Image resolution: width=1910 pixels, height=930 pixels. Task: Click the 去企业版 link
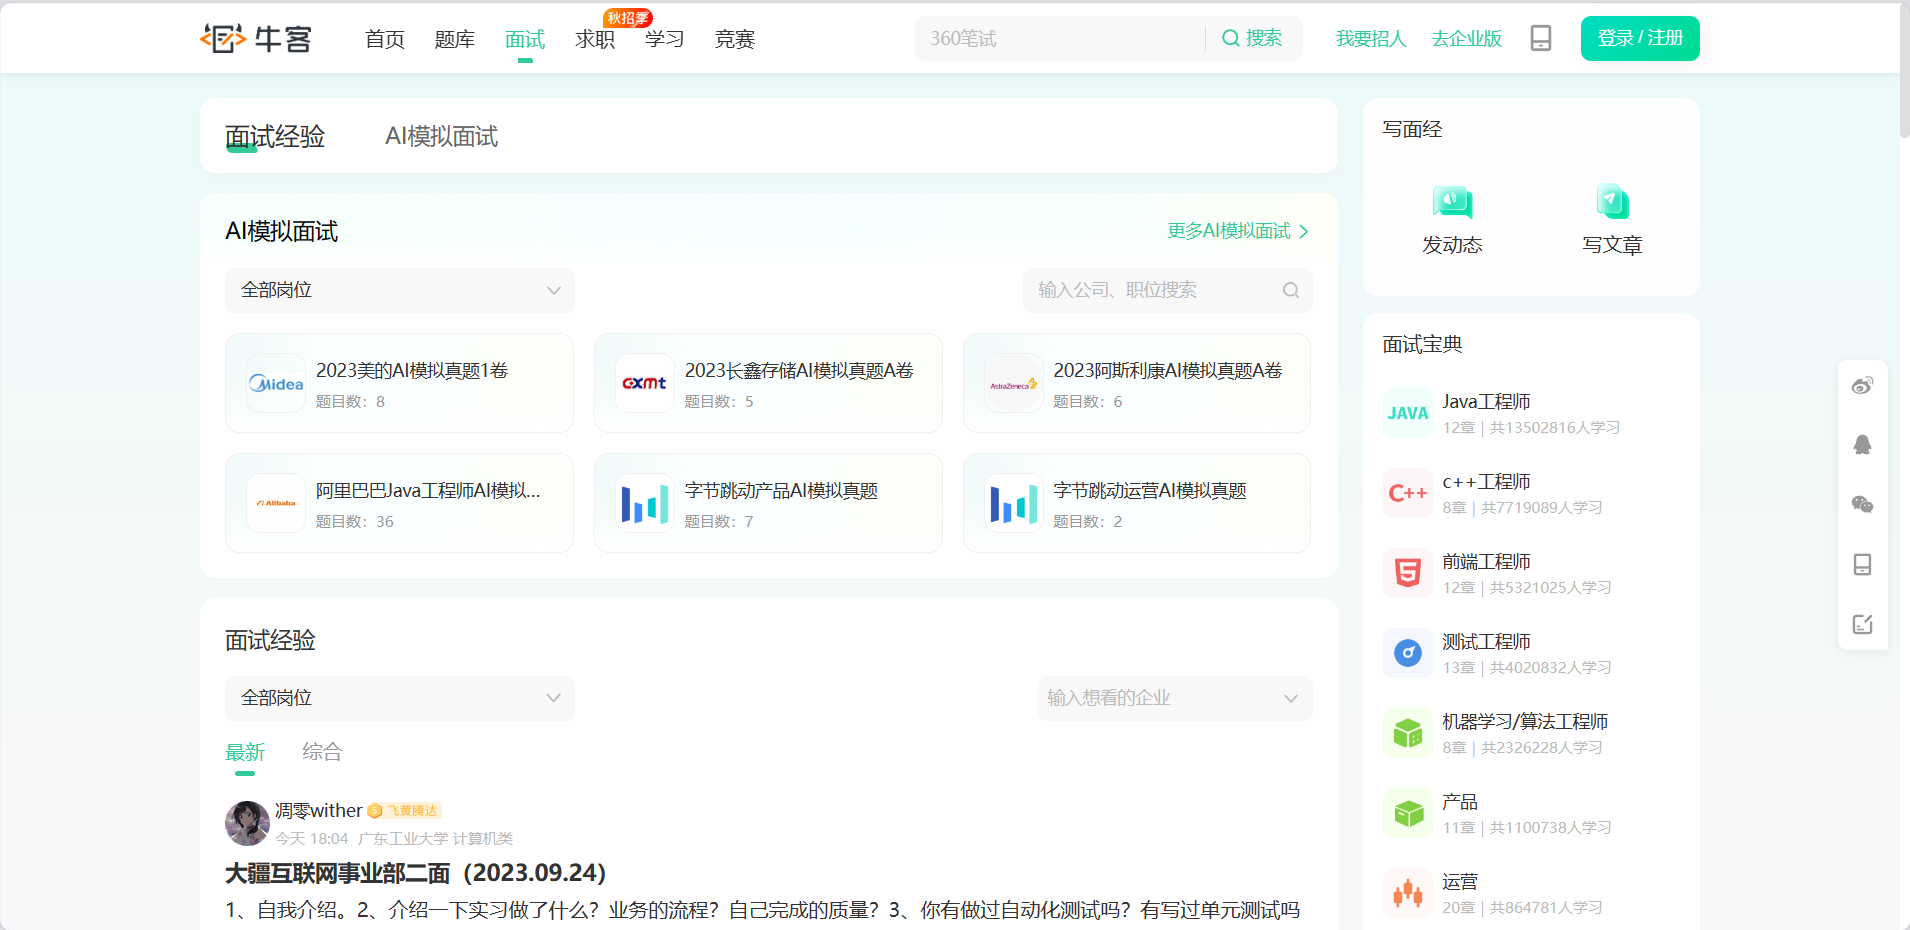click(1466, 38)
